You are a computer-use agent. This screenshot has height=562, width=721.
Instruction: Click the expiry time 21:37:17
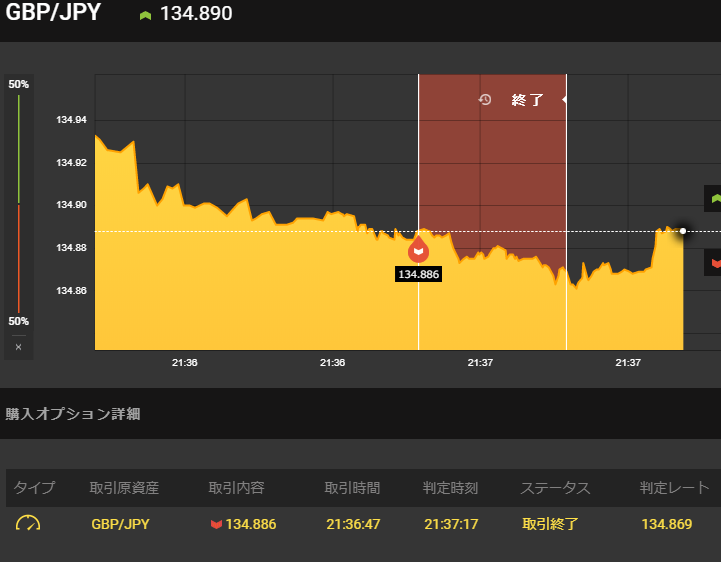(451, 524)
